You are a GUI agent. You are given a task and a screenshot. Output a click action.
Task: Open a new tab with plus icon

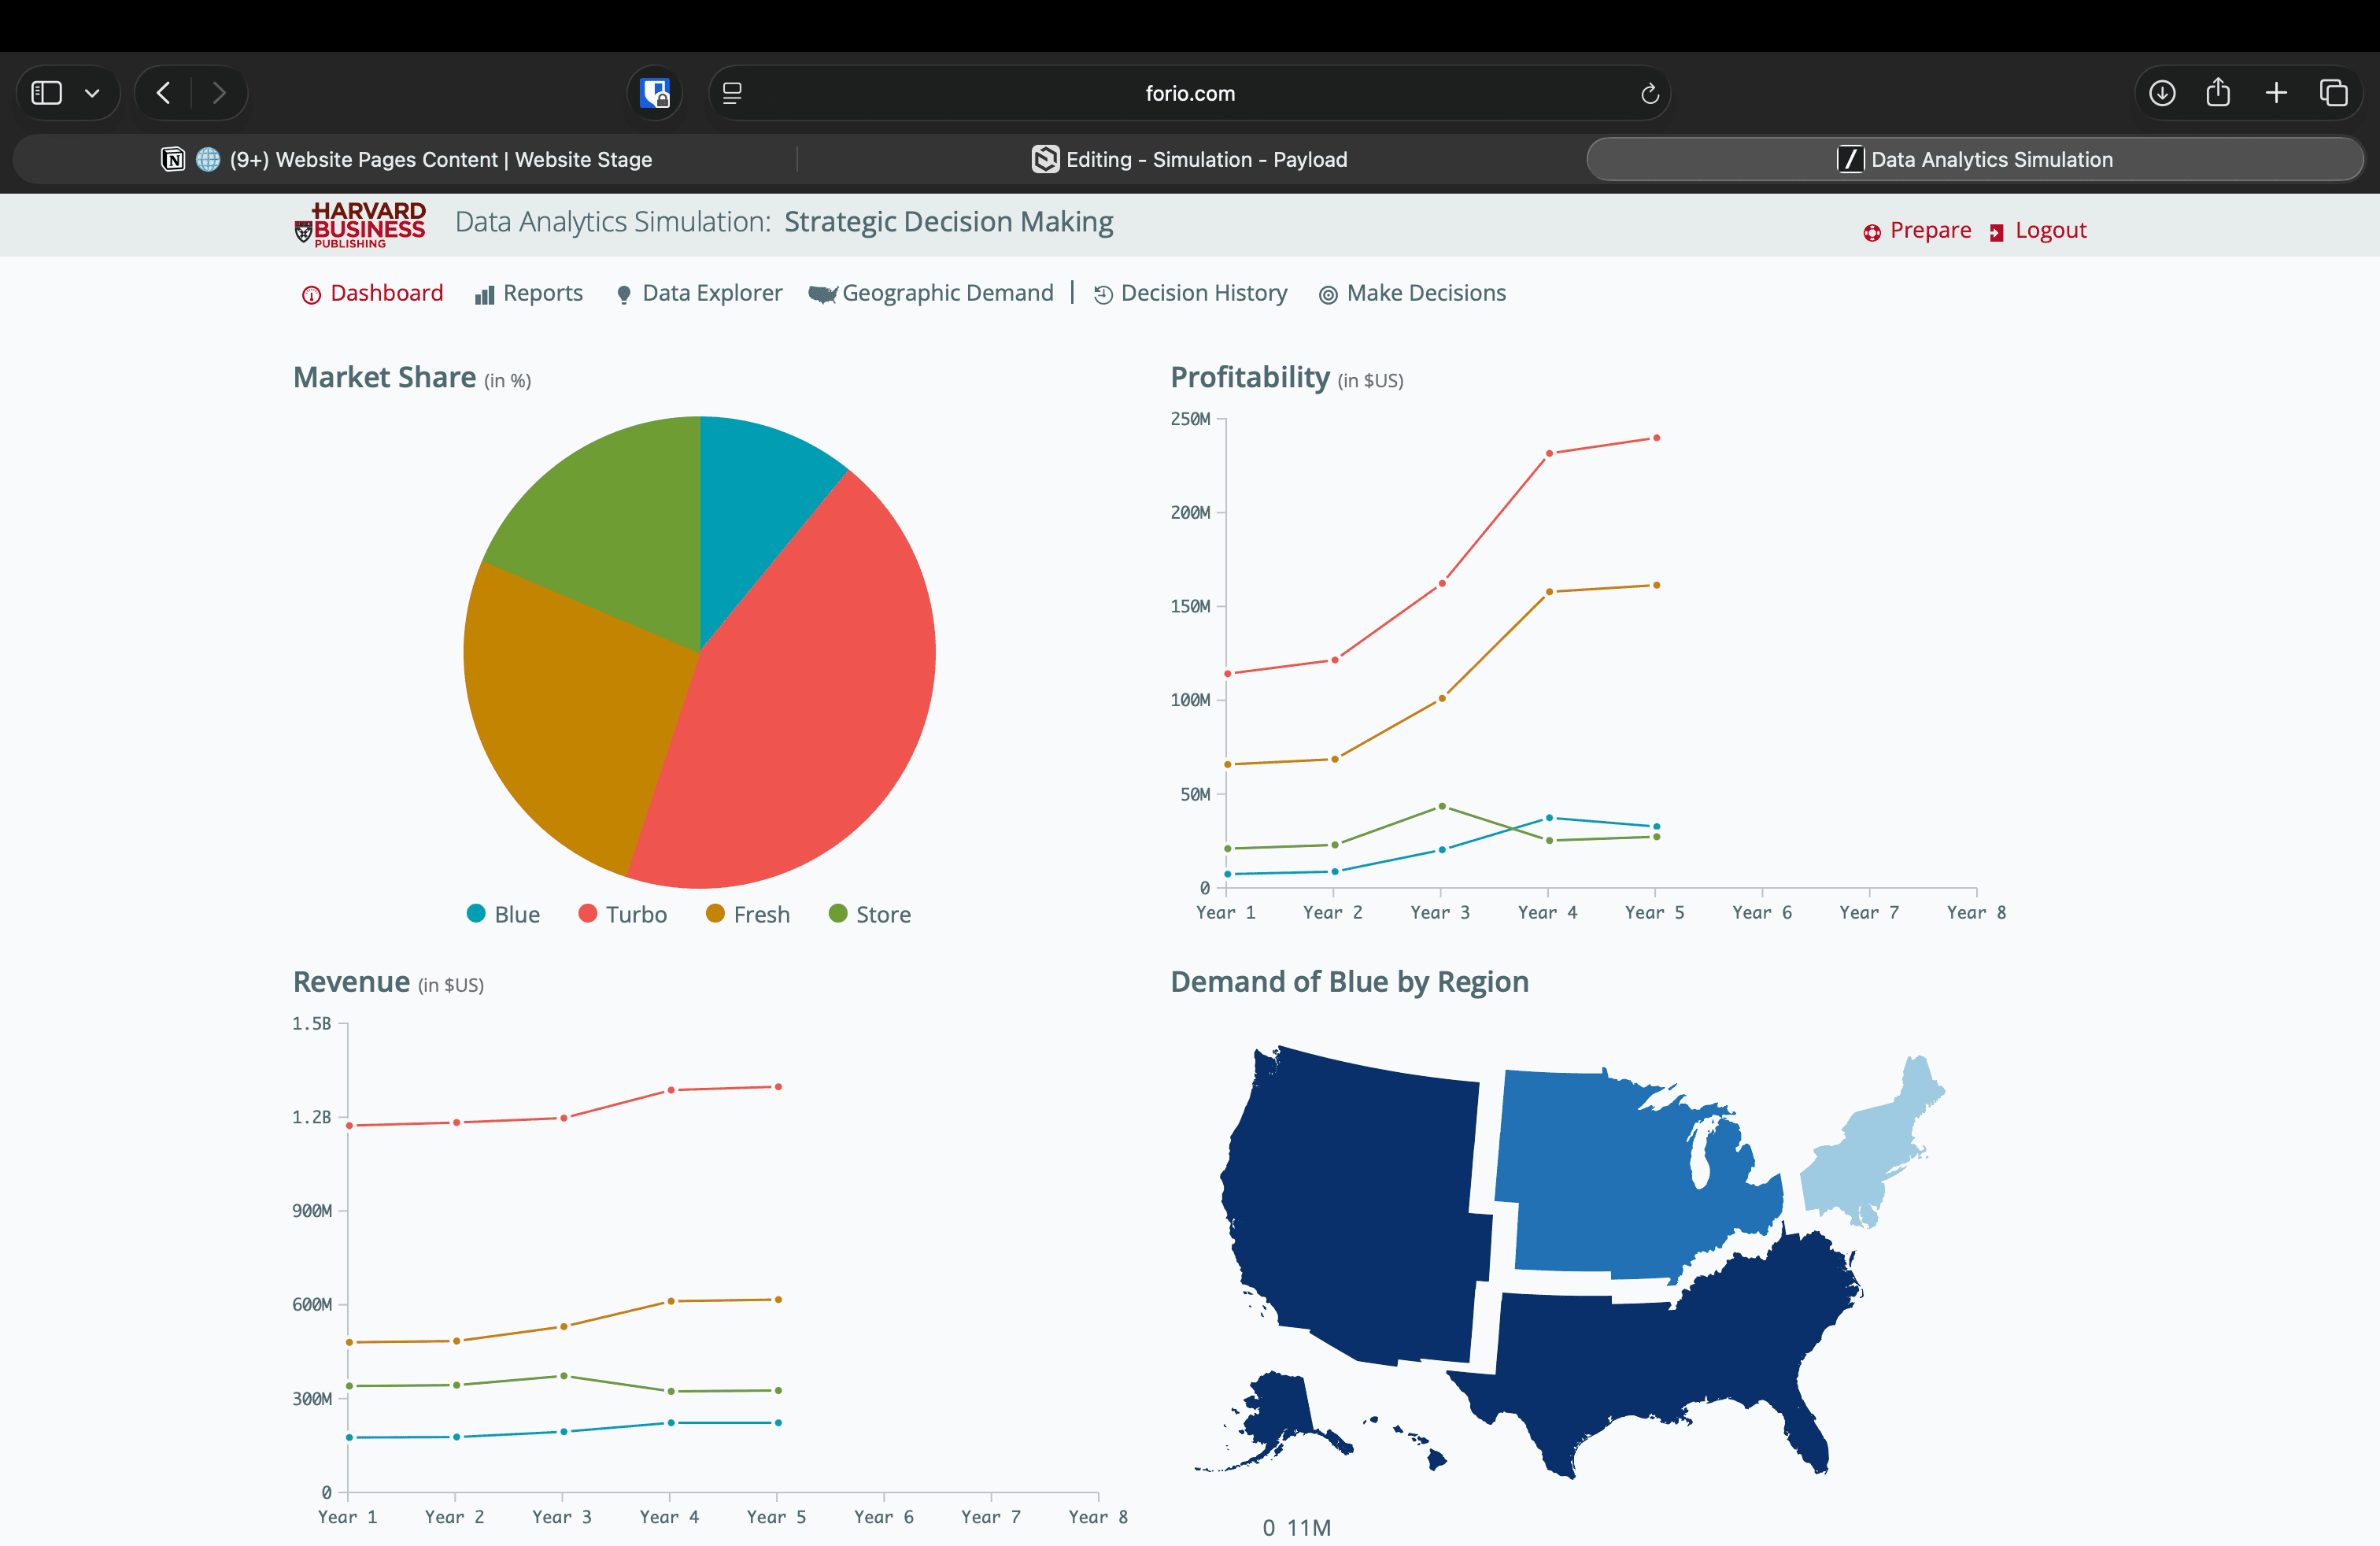click(x=2276, y=93)
